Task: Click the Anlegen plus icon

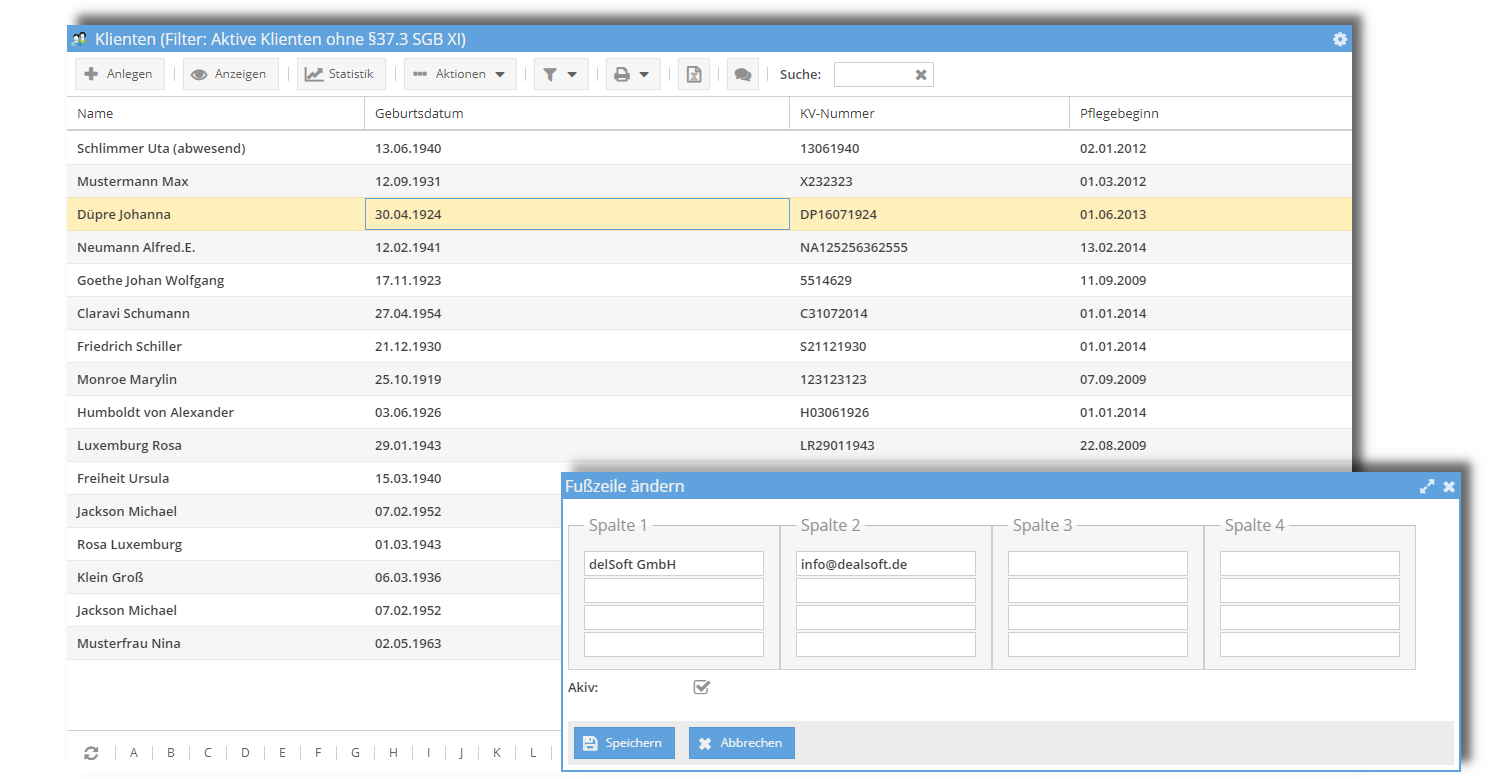Action: point(94,73)
